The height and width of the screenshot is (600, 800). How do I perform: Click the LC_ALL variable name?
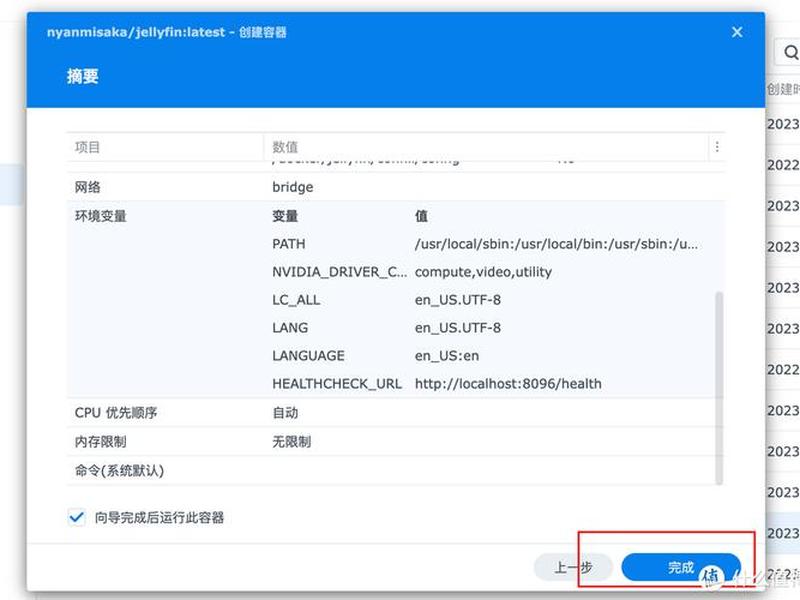(296, 300)
